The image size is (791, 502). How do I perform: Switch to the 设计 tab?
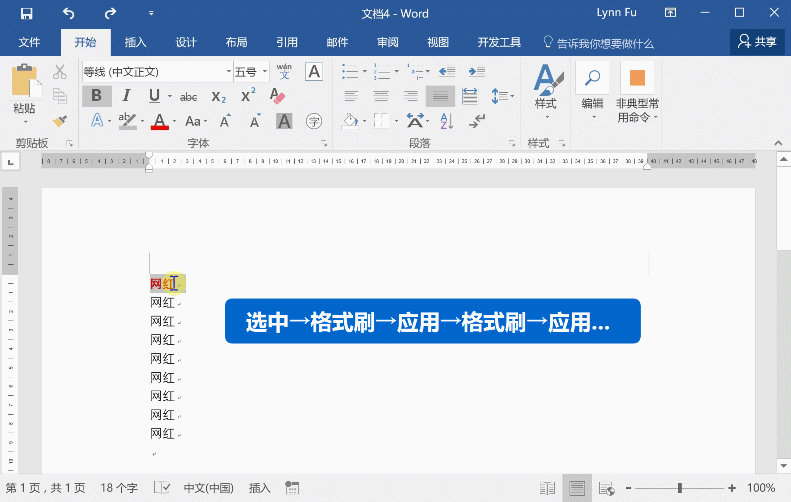click(186, 42)
